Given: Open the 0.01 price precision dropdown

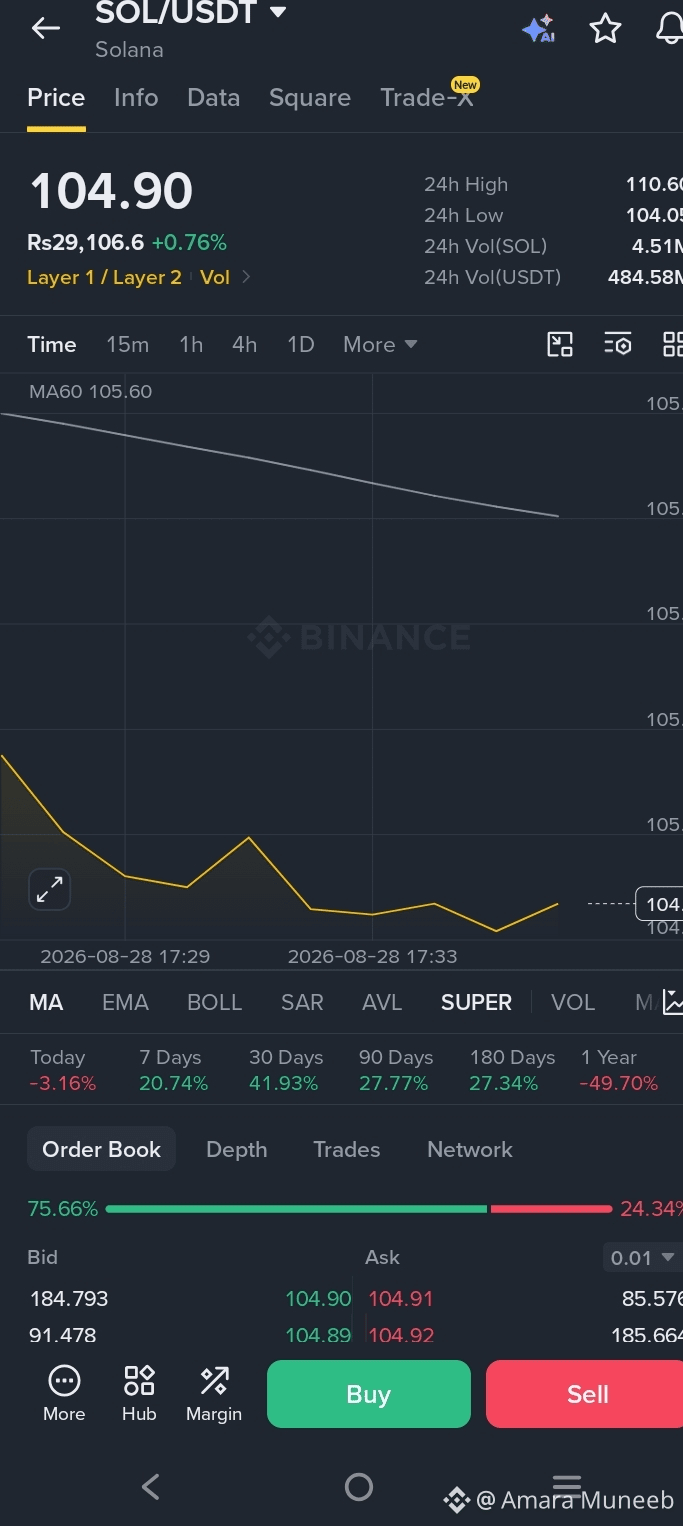Looking at the screenshot, I should pos(642,1258).
